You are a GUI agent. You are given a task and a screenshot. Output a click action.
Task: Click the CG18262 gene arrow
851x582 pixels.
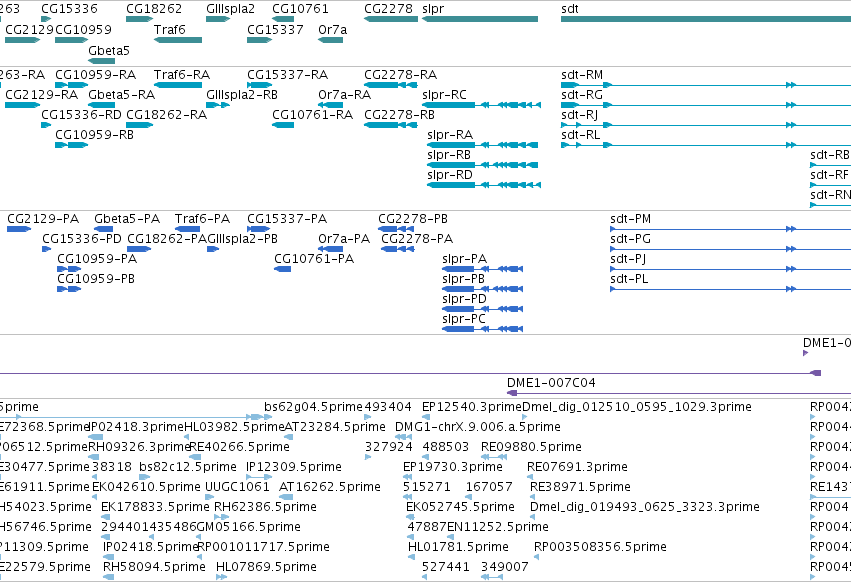click(x=139, y=19)
